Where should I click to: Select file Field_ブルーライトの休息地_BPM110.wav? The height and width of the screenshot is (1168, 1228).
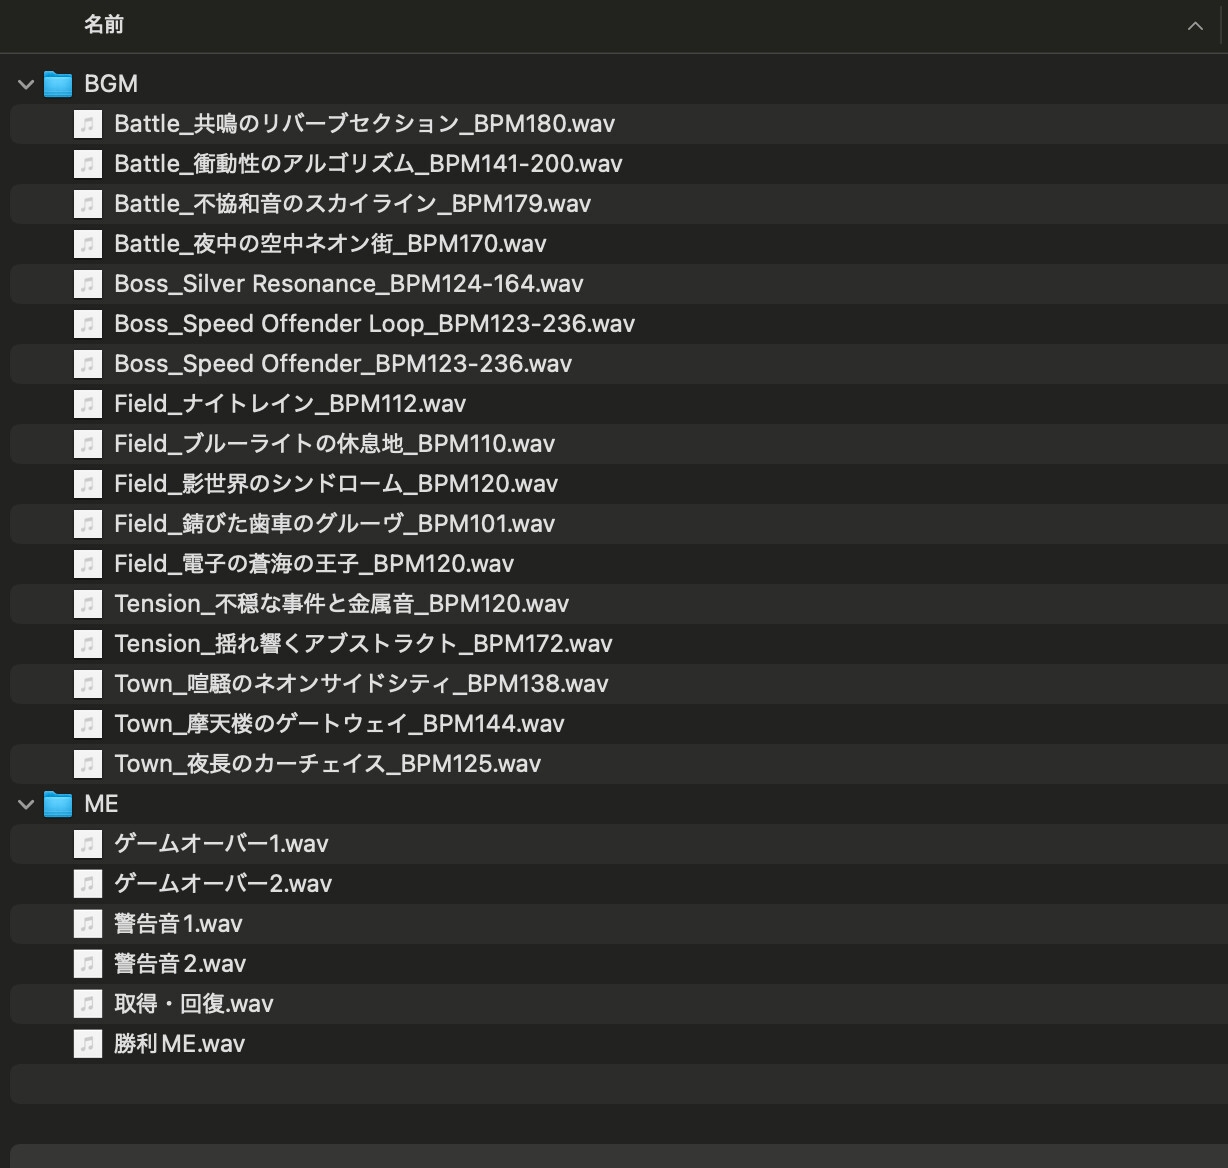coord(334,444)
